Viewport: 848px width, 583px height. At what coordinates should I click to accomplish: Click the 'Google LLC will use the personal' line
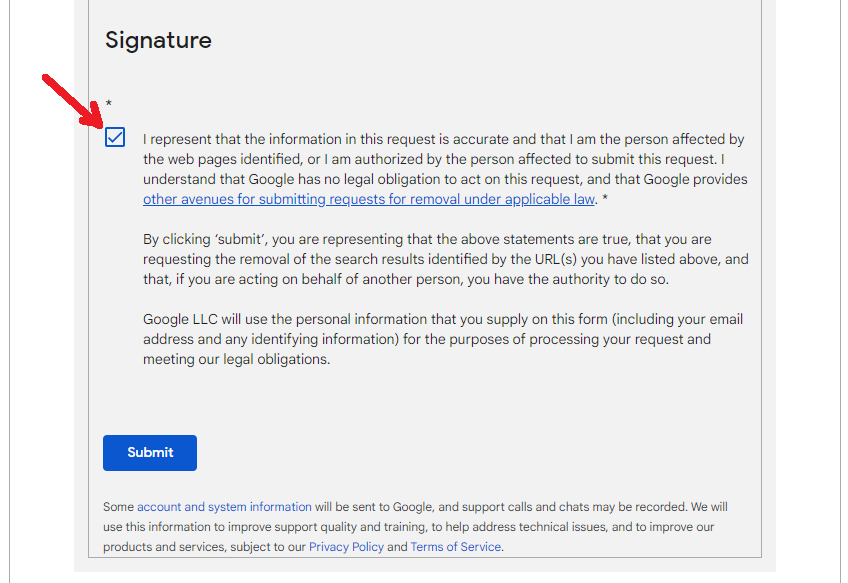coord(443,319)
